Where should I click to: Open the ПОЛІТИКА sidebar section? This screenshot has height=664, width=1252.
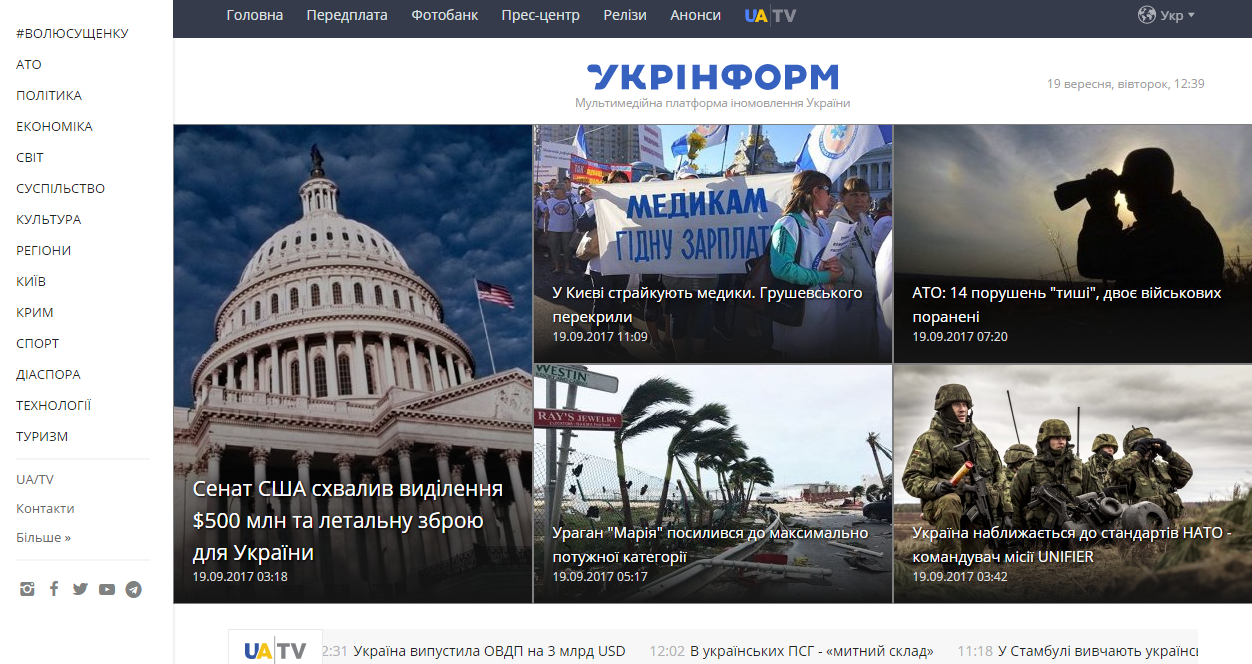[x=49, y=95]
